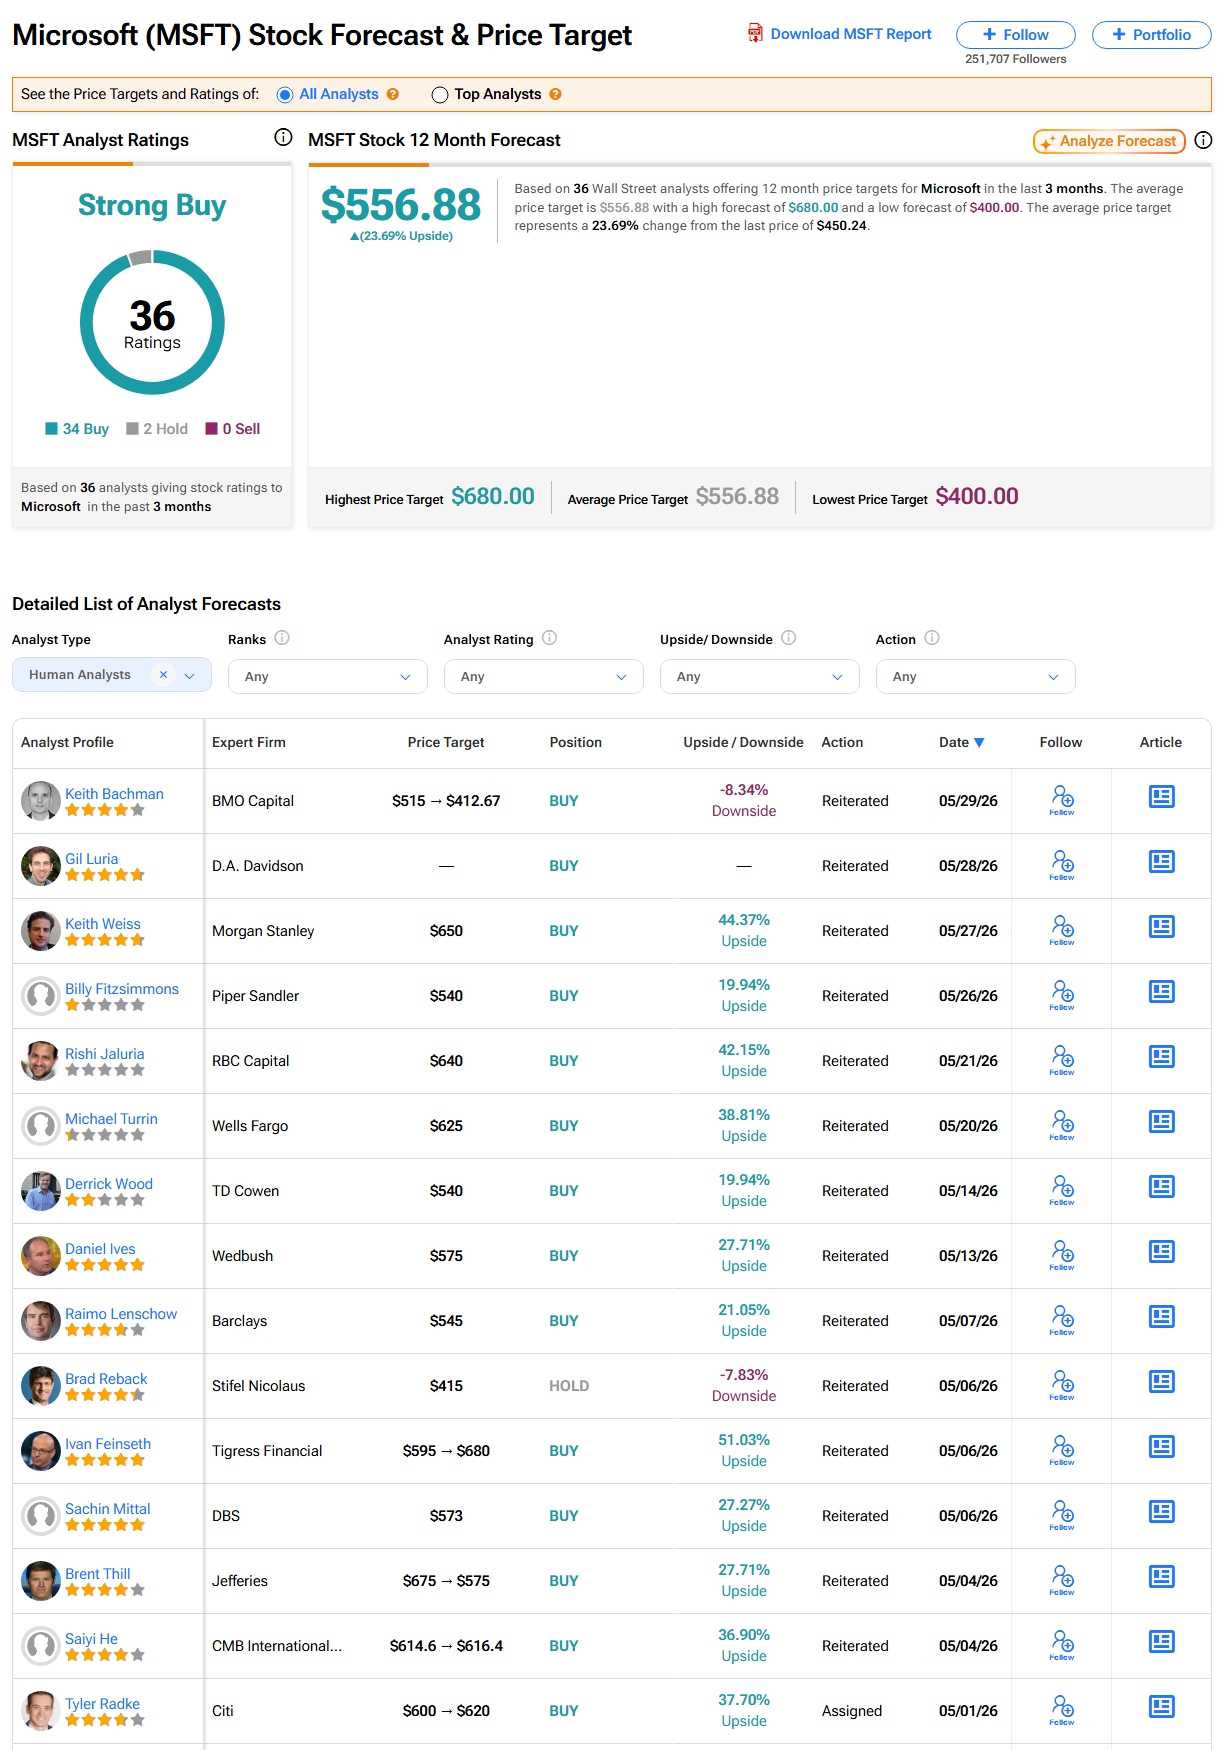Open Wedbush row article icon

(1161, 1252)
